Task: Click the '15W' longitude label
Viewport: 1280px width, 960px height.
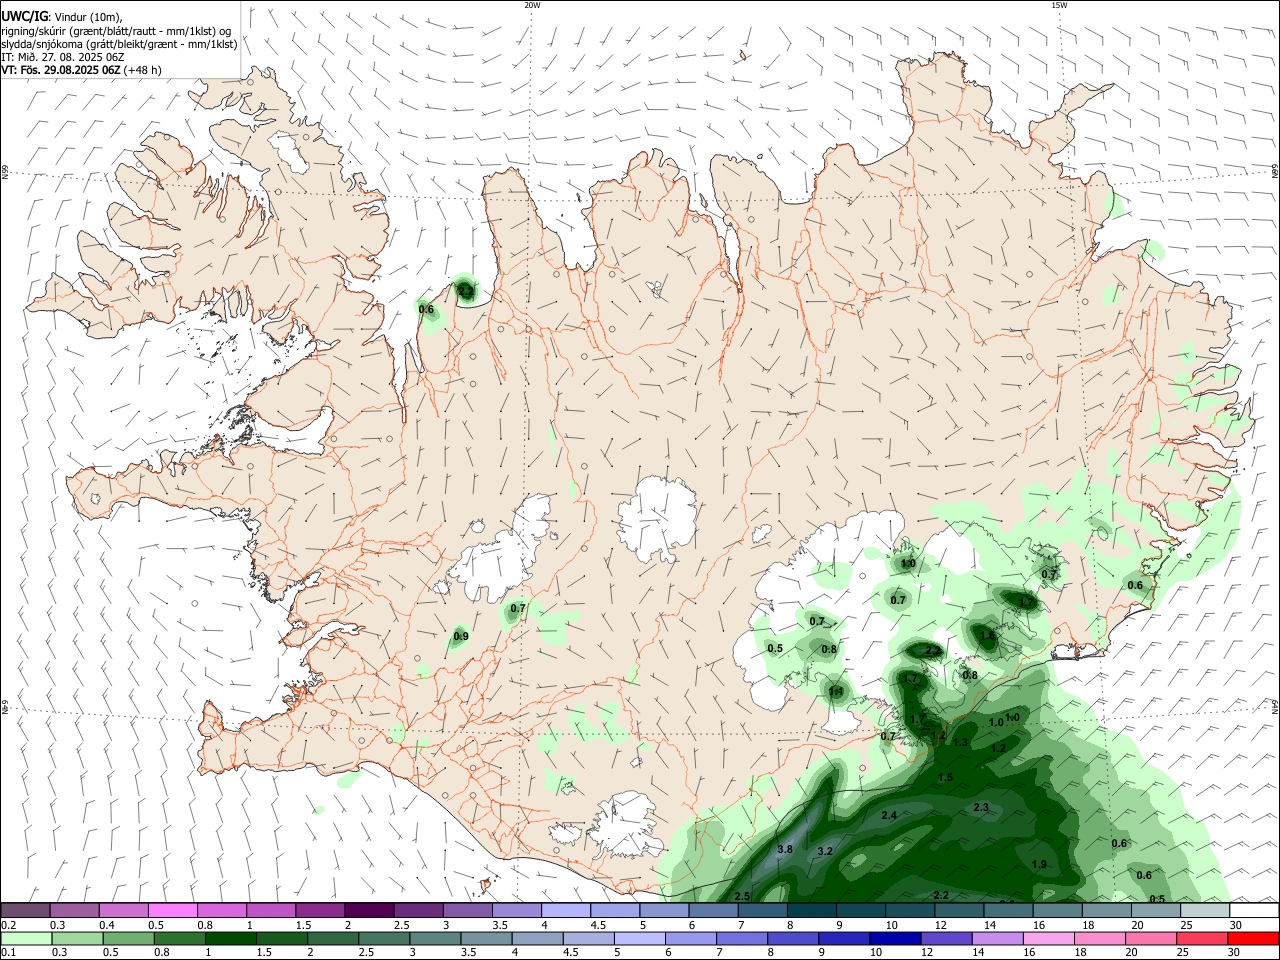Action: pyautogui.click(x=1059, y=5)
